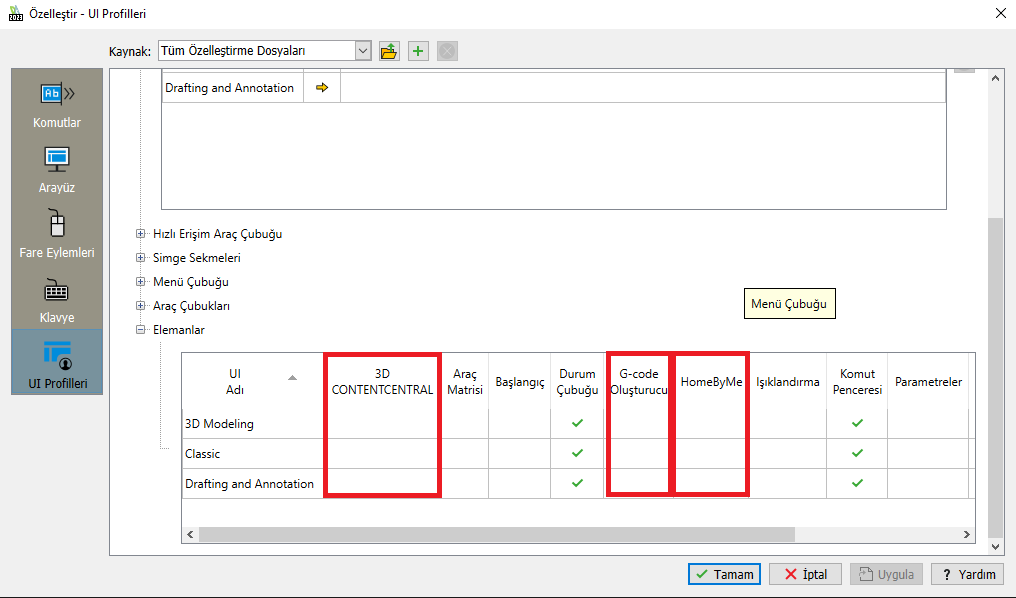
Task: Open the Komutlar section icon
Action: pos(56,95)
